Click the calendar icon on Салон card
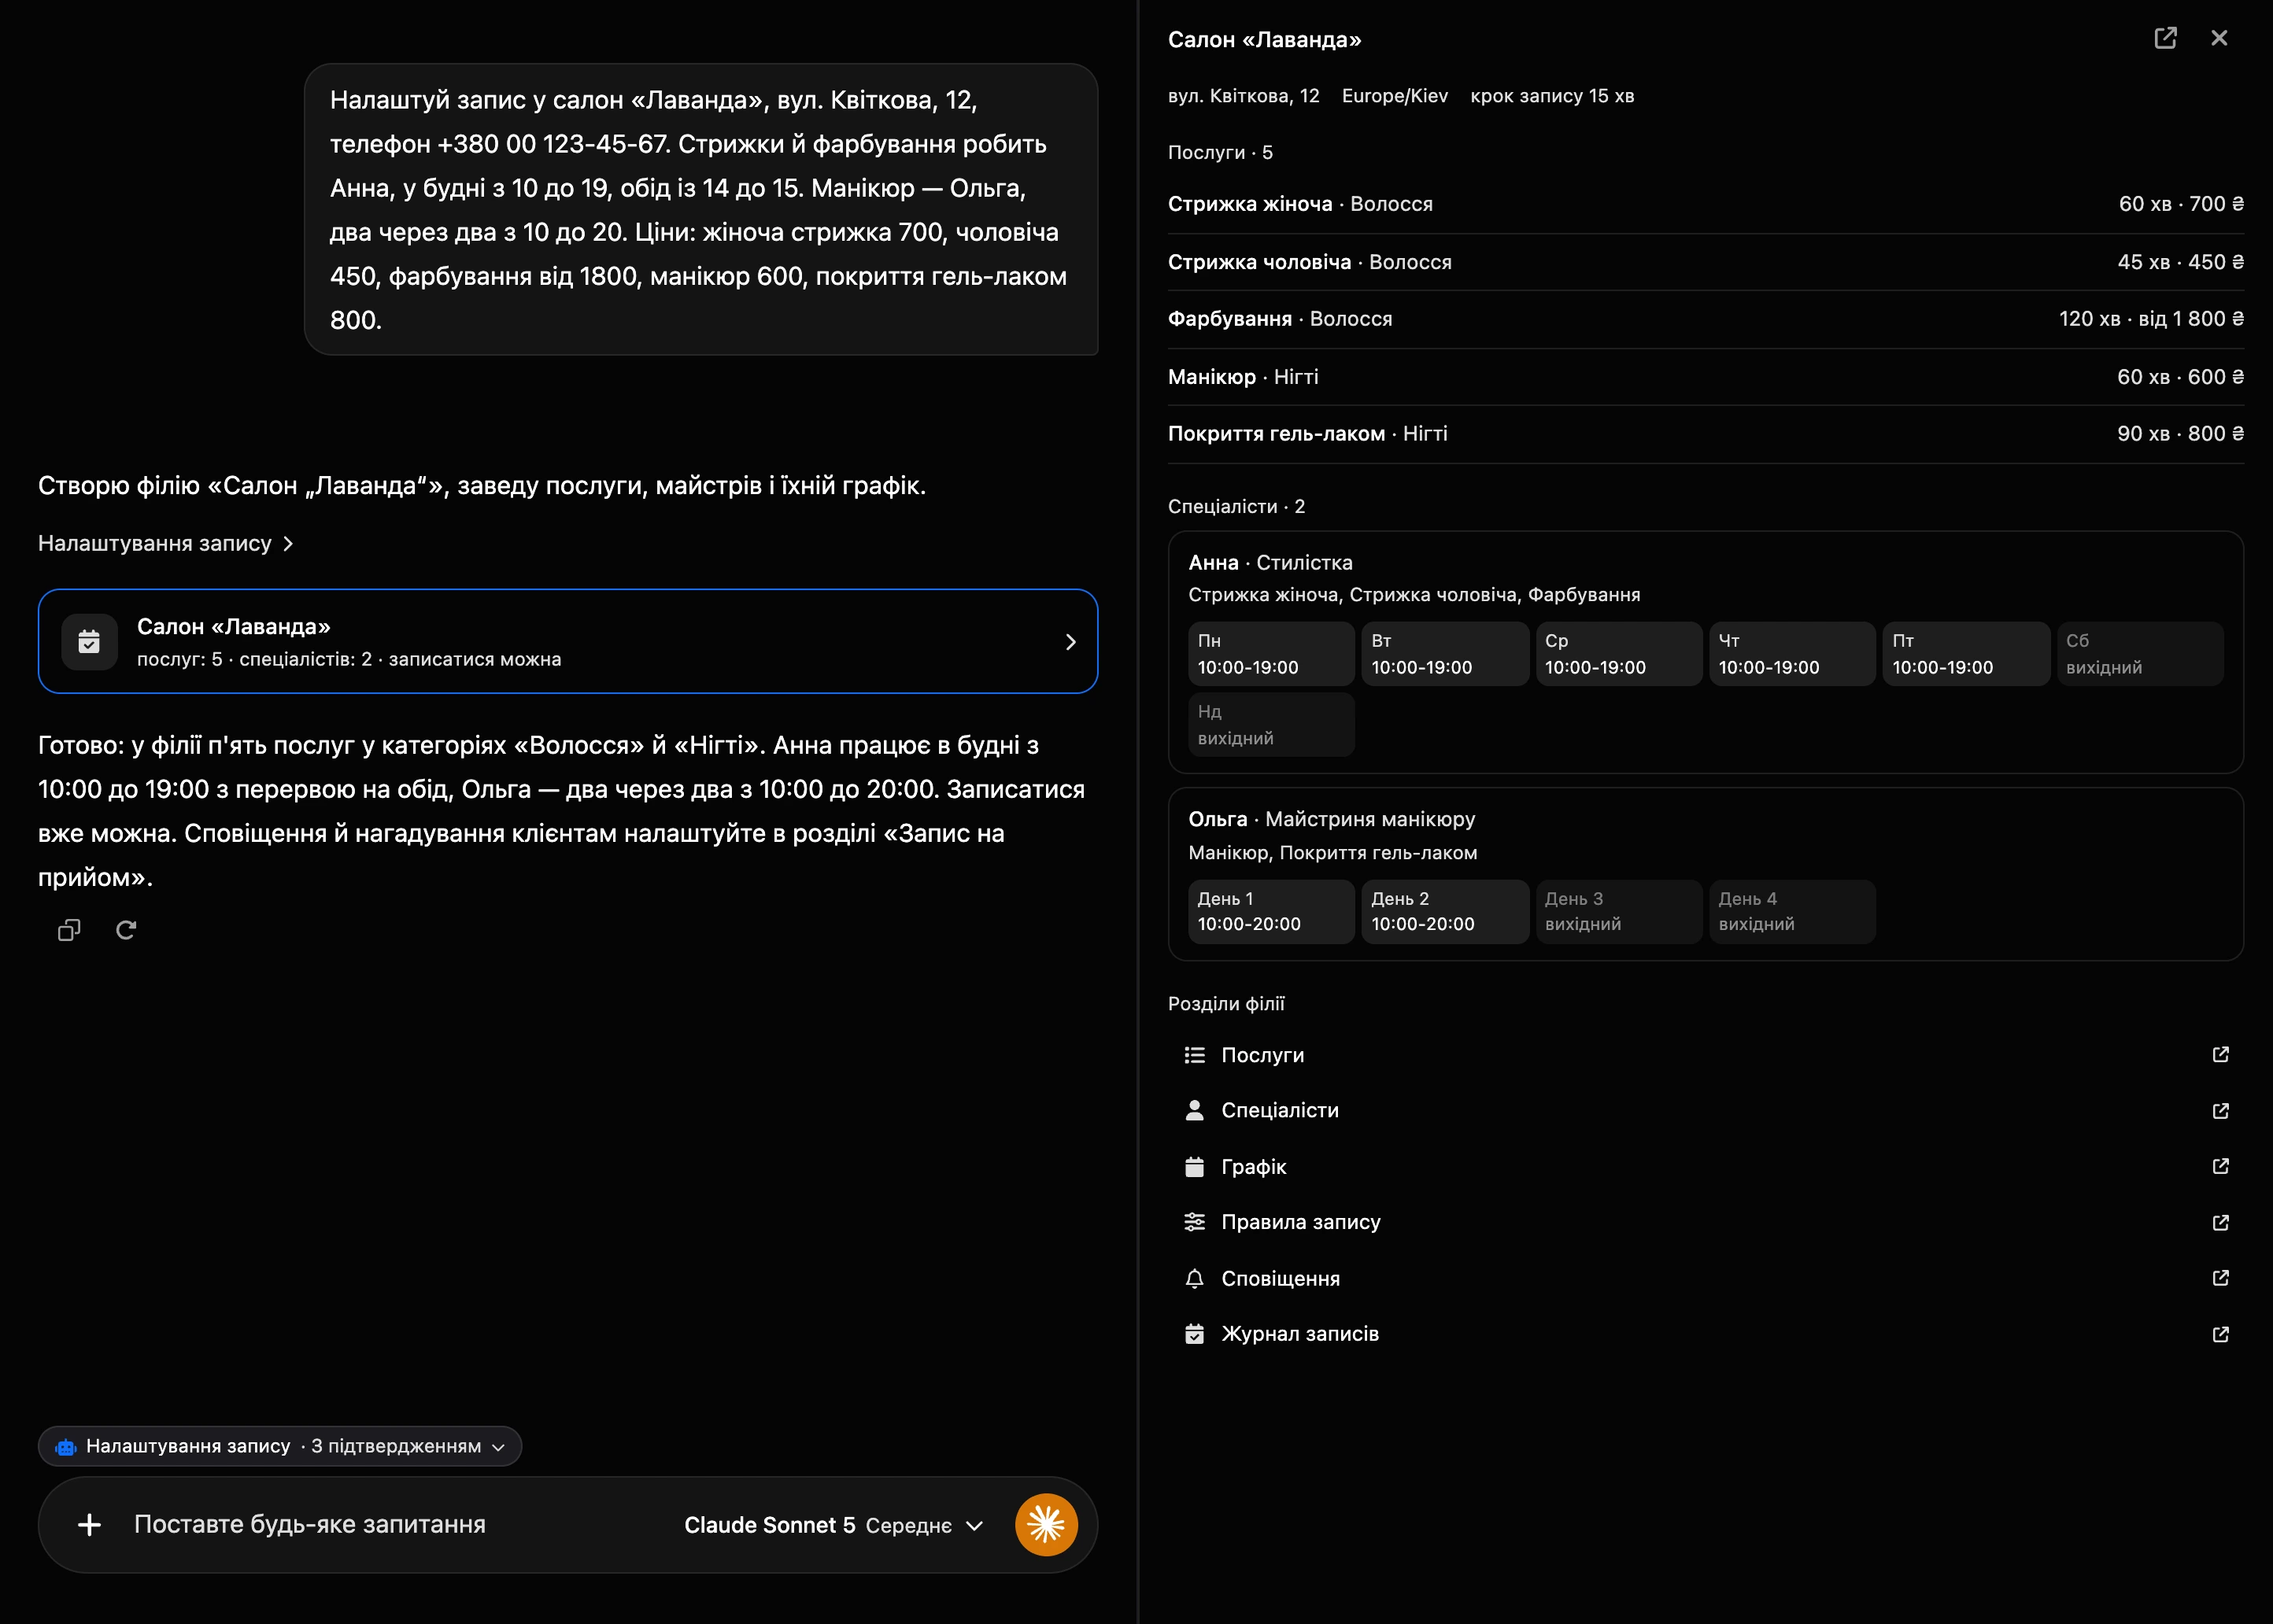 coord(89,641)
